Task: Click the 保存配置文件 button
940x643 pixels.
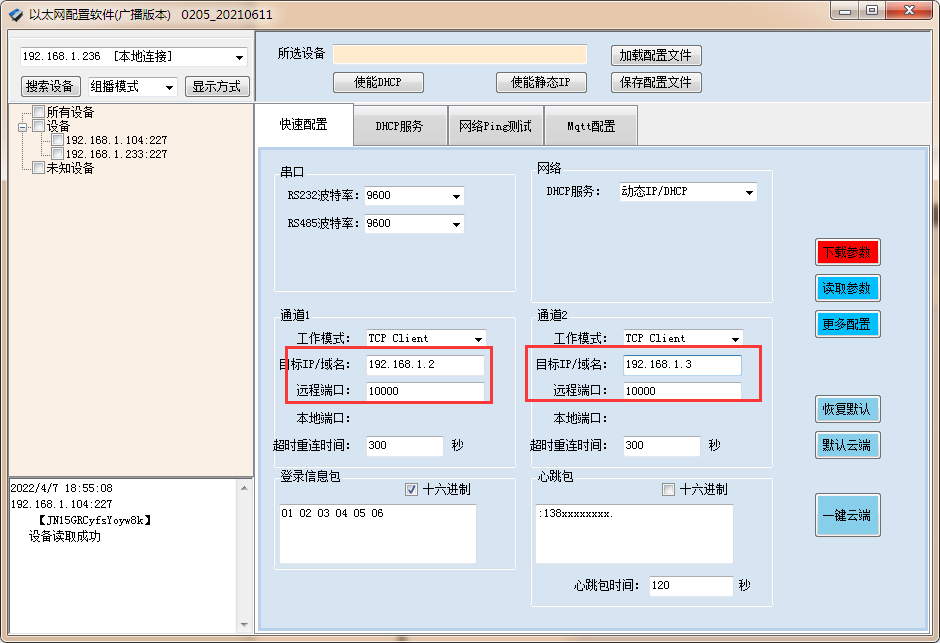Action: [x=655, y=82]
